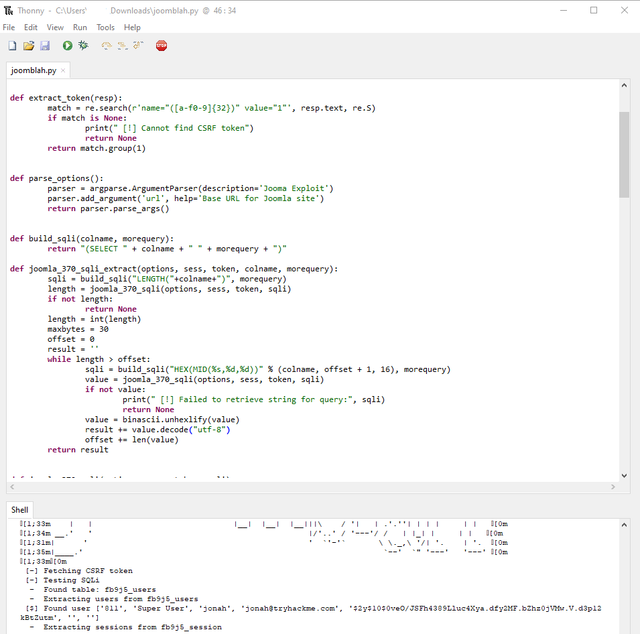Viewport: 640px width, 634px height.
Task: Open the View menu
Action: click(x=55, y=27)
